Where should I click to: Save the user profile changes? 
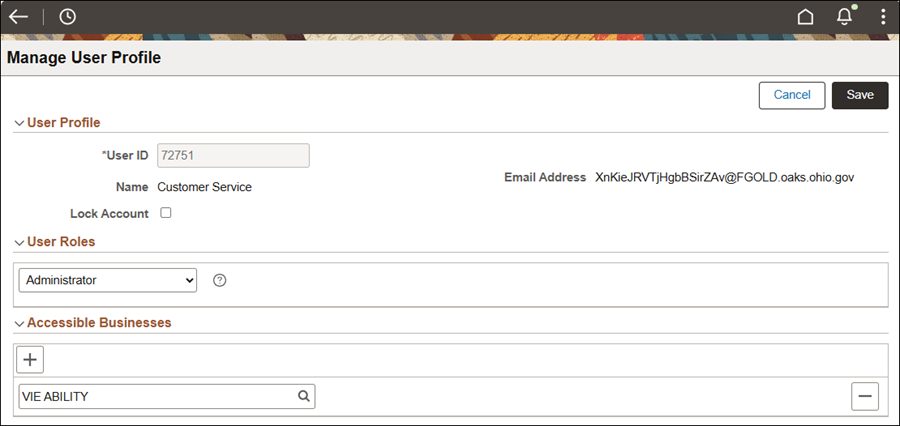pyautogui.click(x=860, y=95)
